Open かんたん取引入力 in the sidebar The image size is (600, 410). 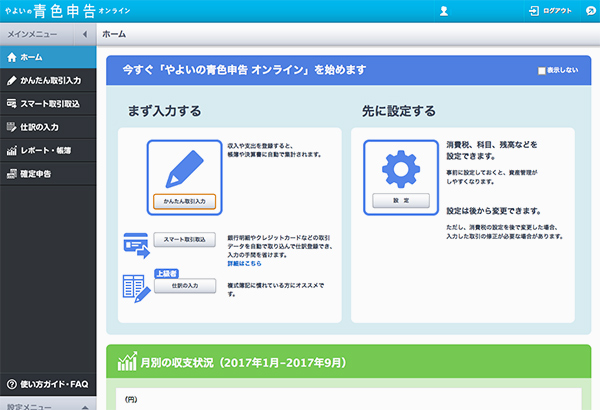[48, 80]
